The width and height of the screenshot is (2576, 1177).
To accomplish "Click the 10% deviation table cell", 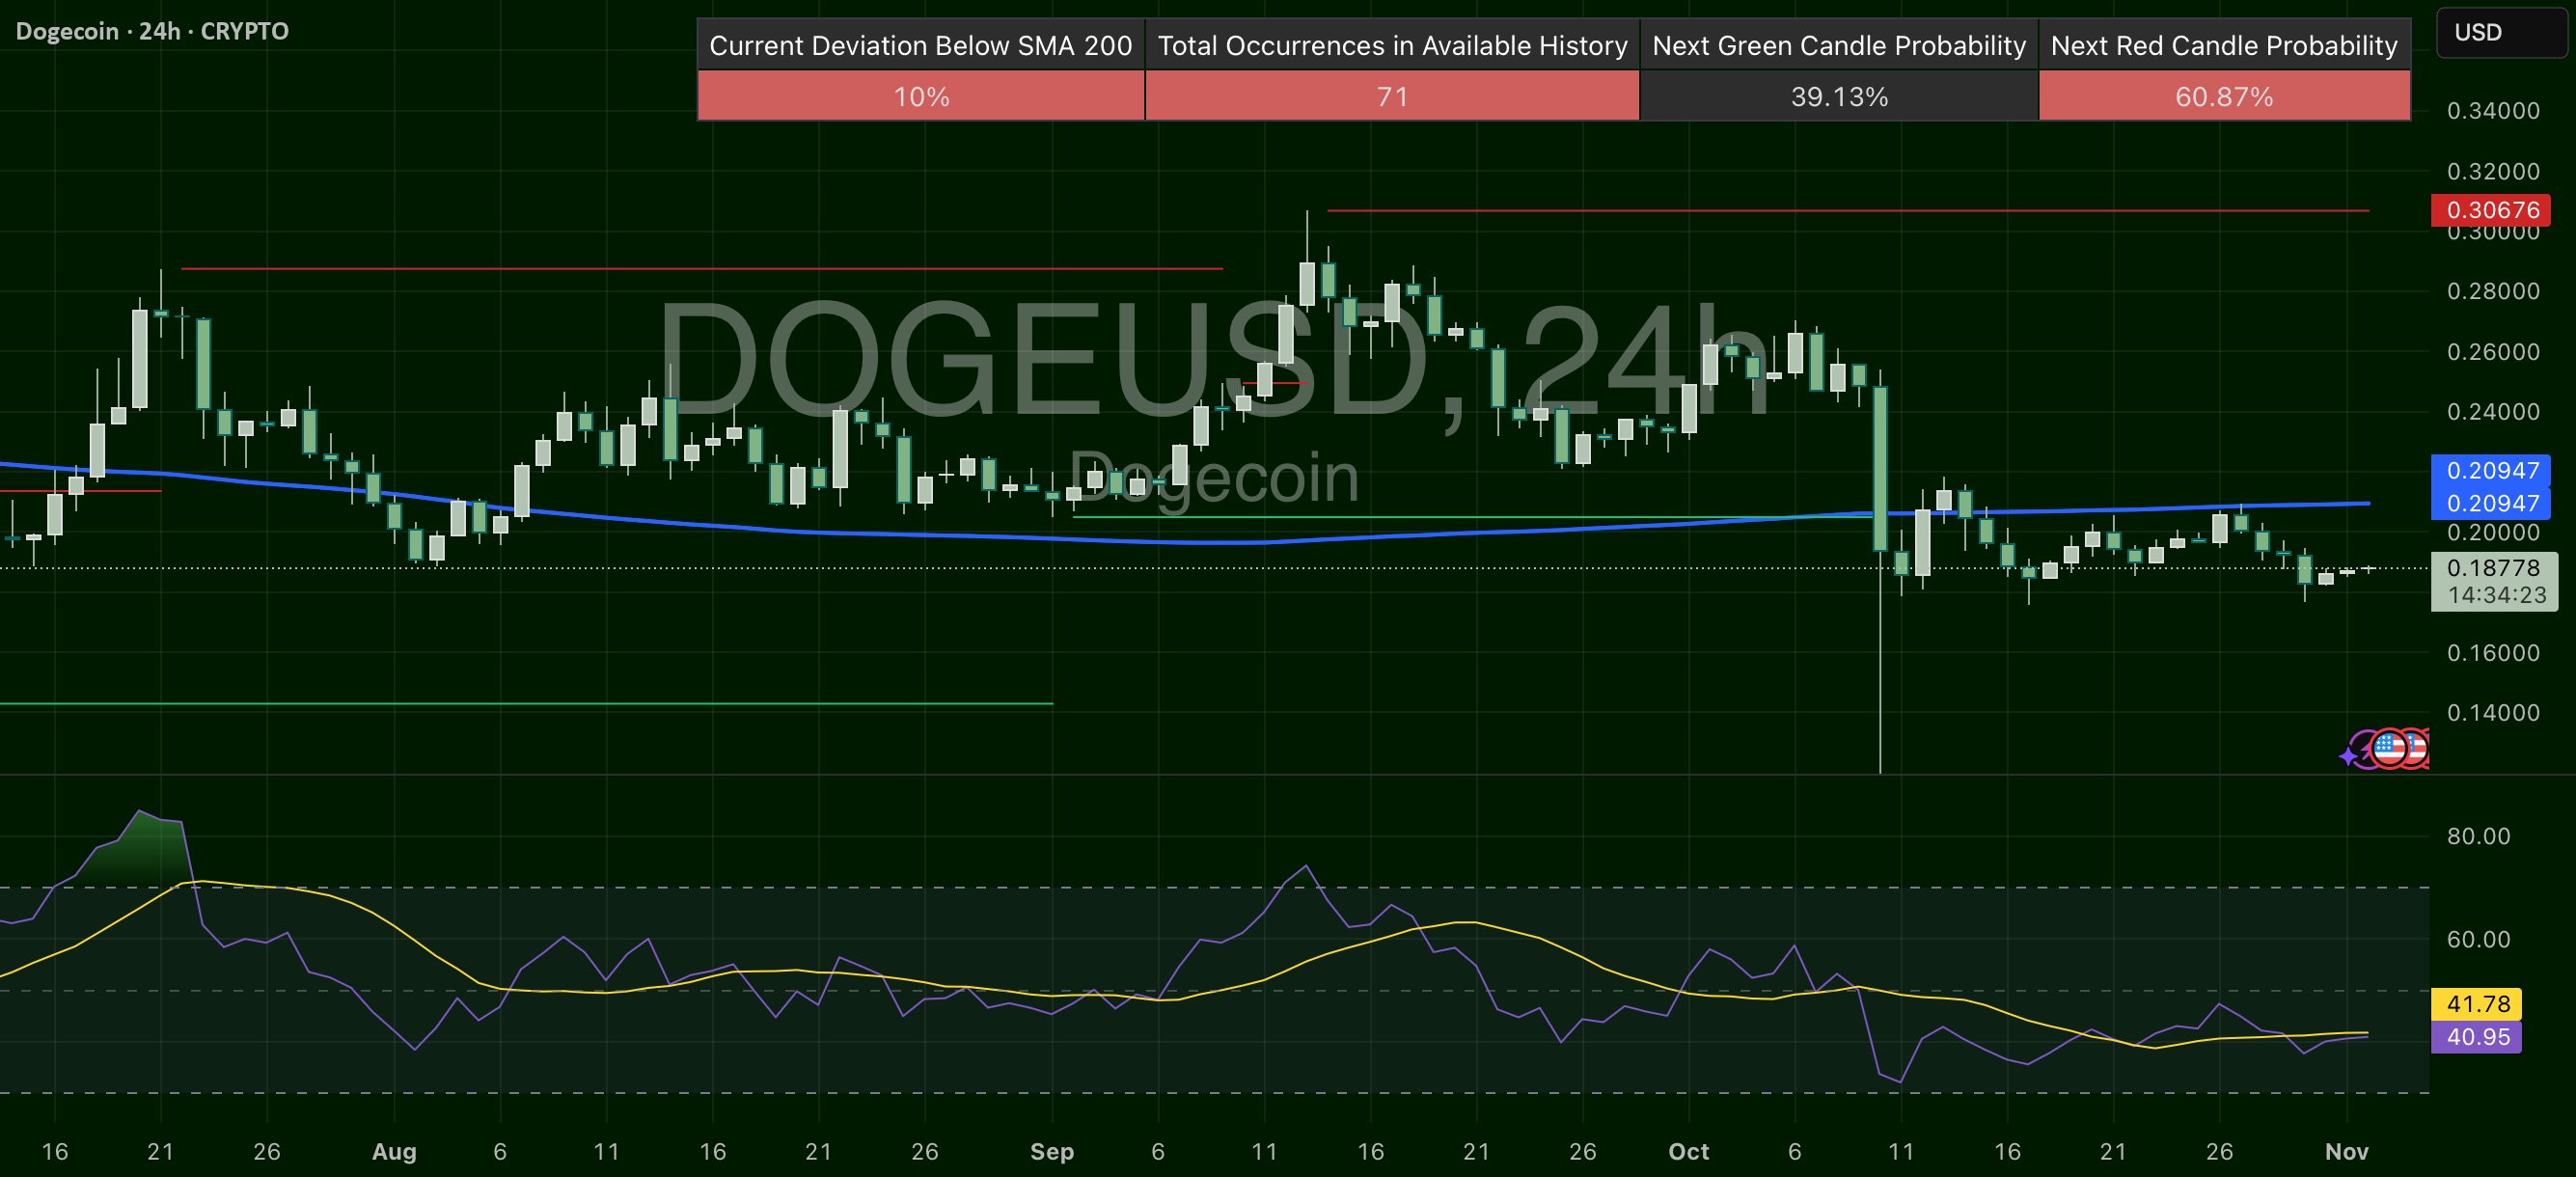I will click(920, 97).
